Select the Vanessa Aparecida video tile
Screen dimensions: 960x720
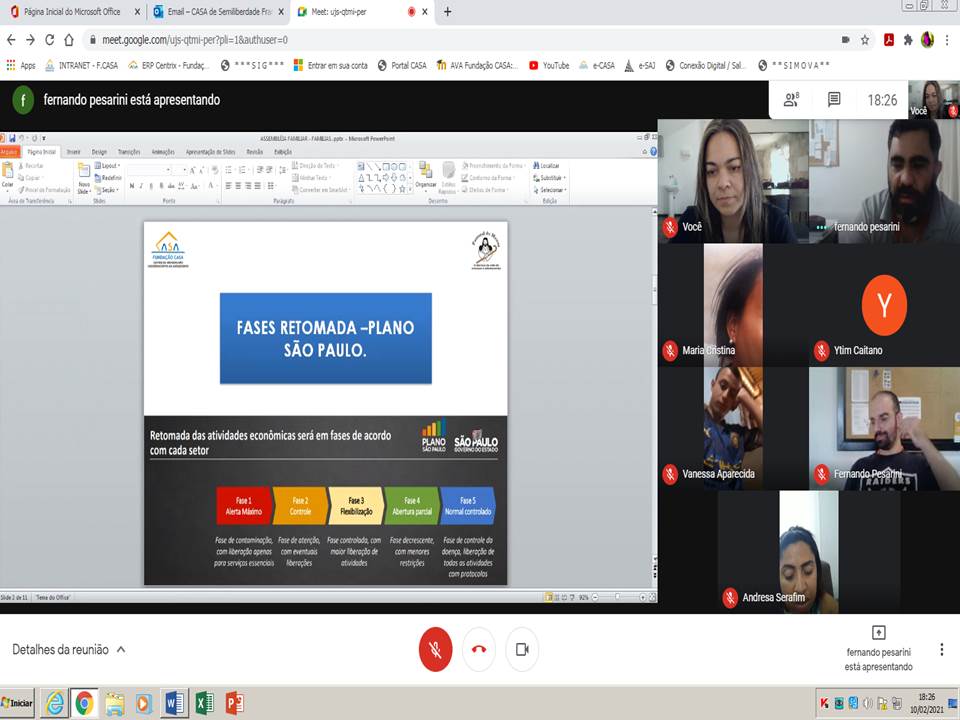click(733, 429)
